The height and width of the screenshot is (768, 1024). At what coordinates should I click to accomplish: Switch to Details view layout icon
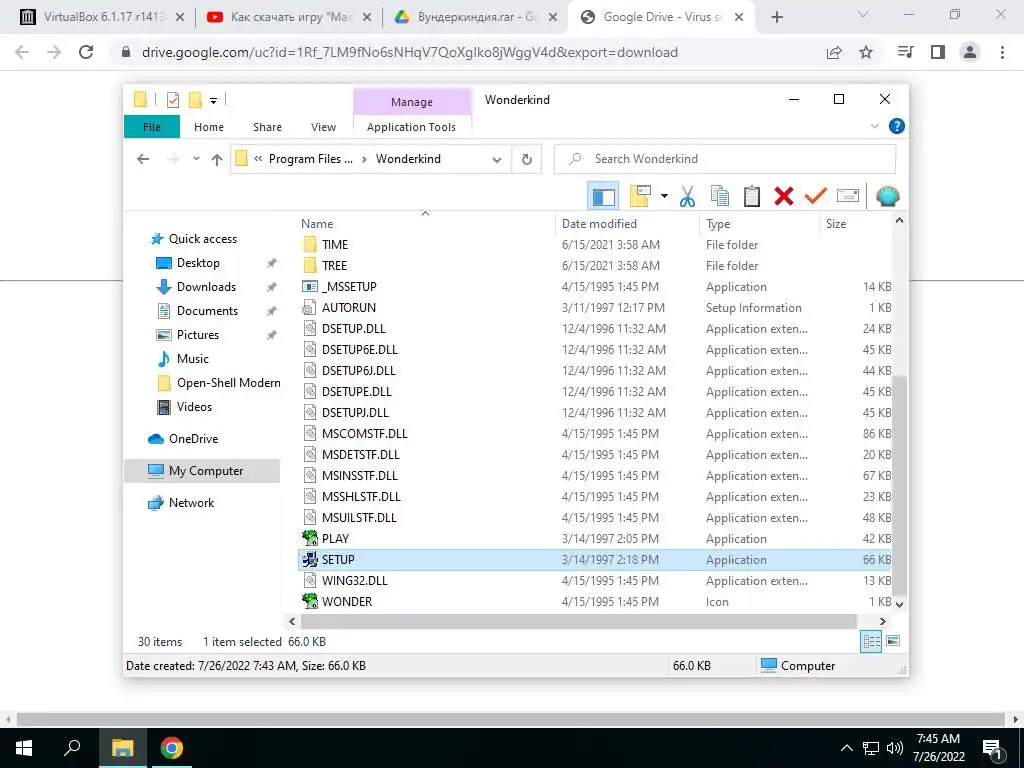pos(871,641)
